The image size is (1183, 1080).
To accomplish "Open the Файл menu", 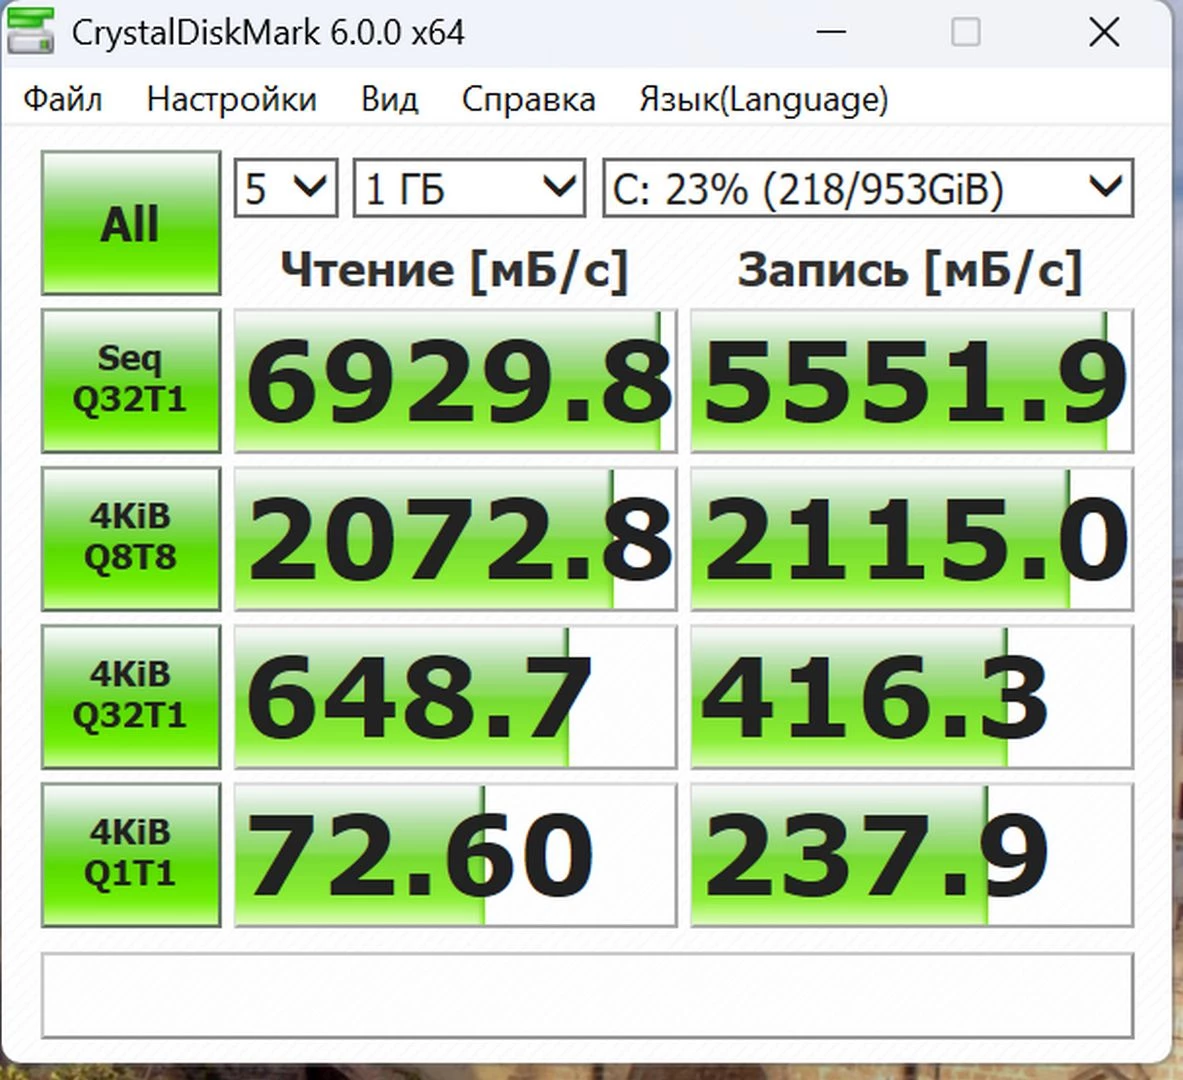I will (63, 100).
